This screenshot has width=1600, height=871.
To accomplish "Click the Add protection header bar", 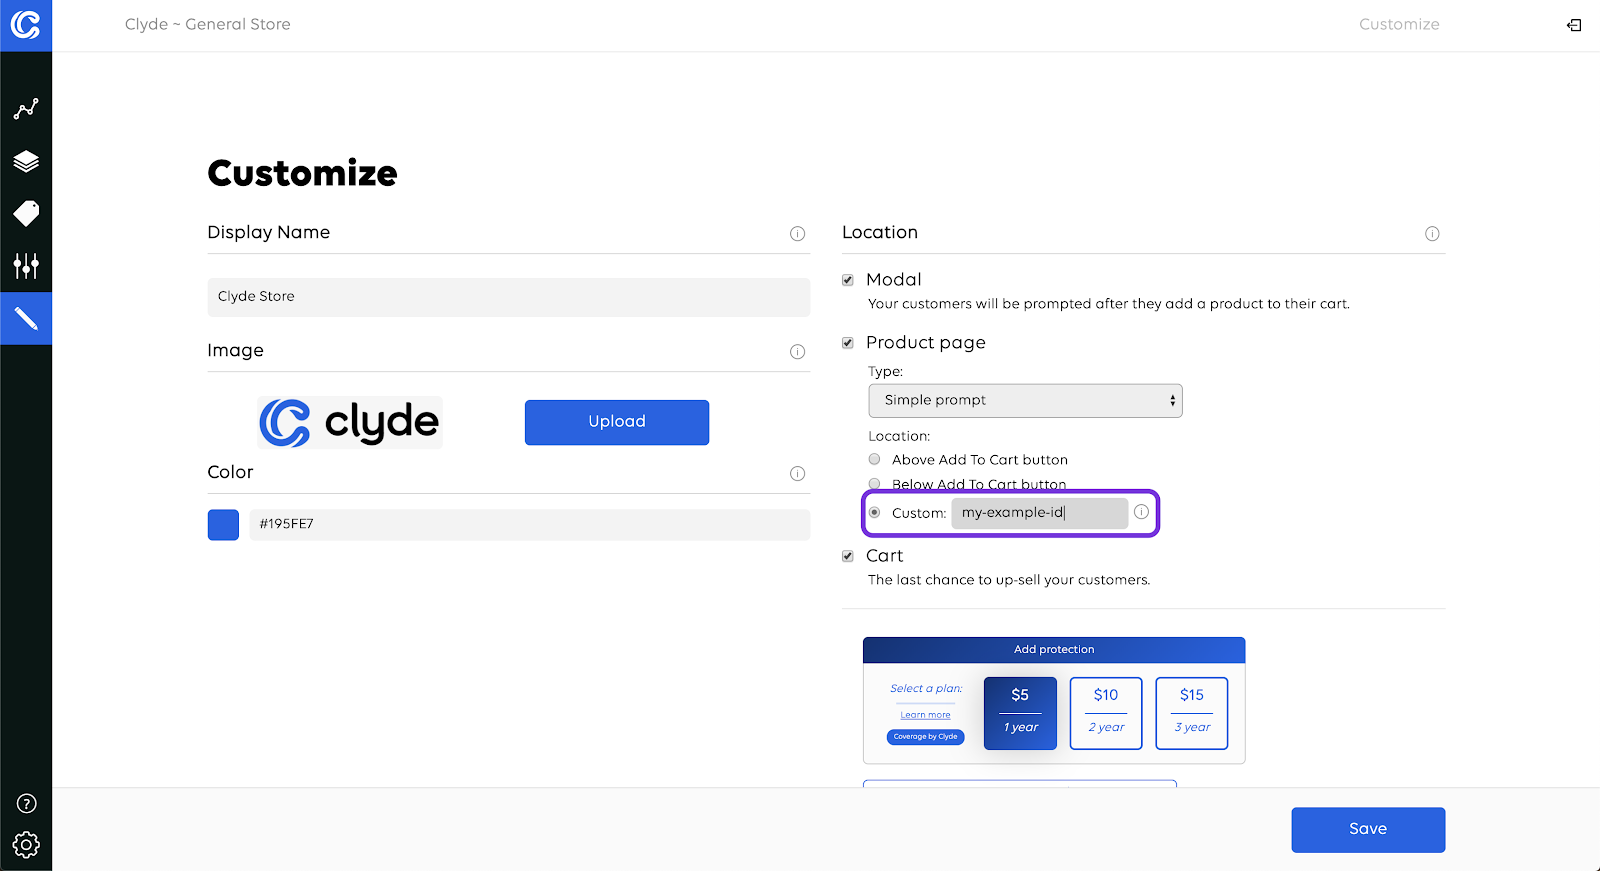I will pos(1054,650).
